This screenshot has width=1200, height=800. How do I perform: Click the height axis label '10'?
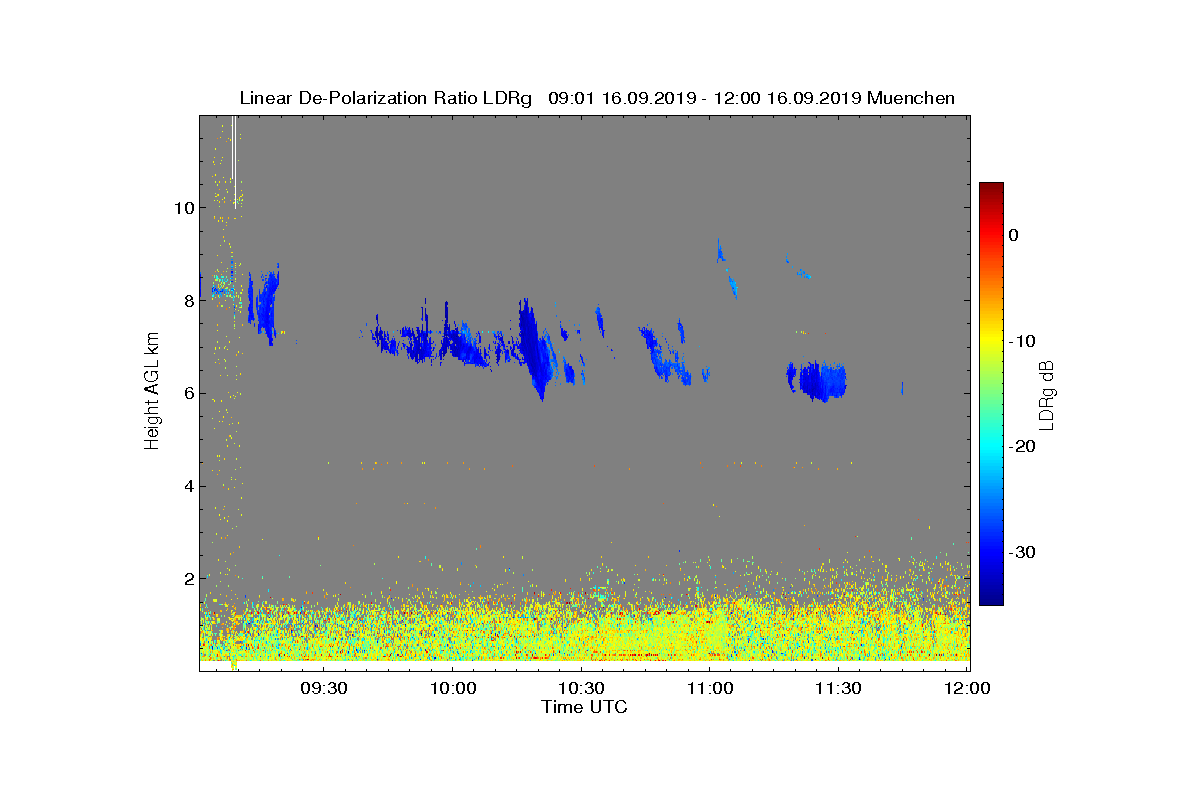[x=182, y=208]
